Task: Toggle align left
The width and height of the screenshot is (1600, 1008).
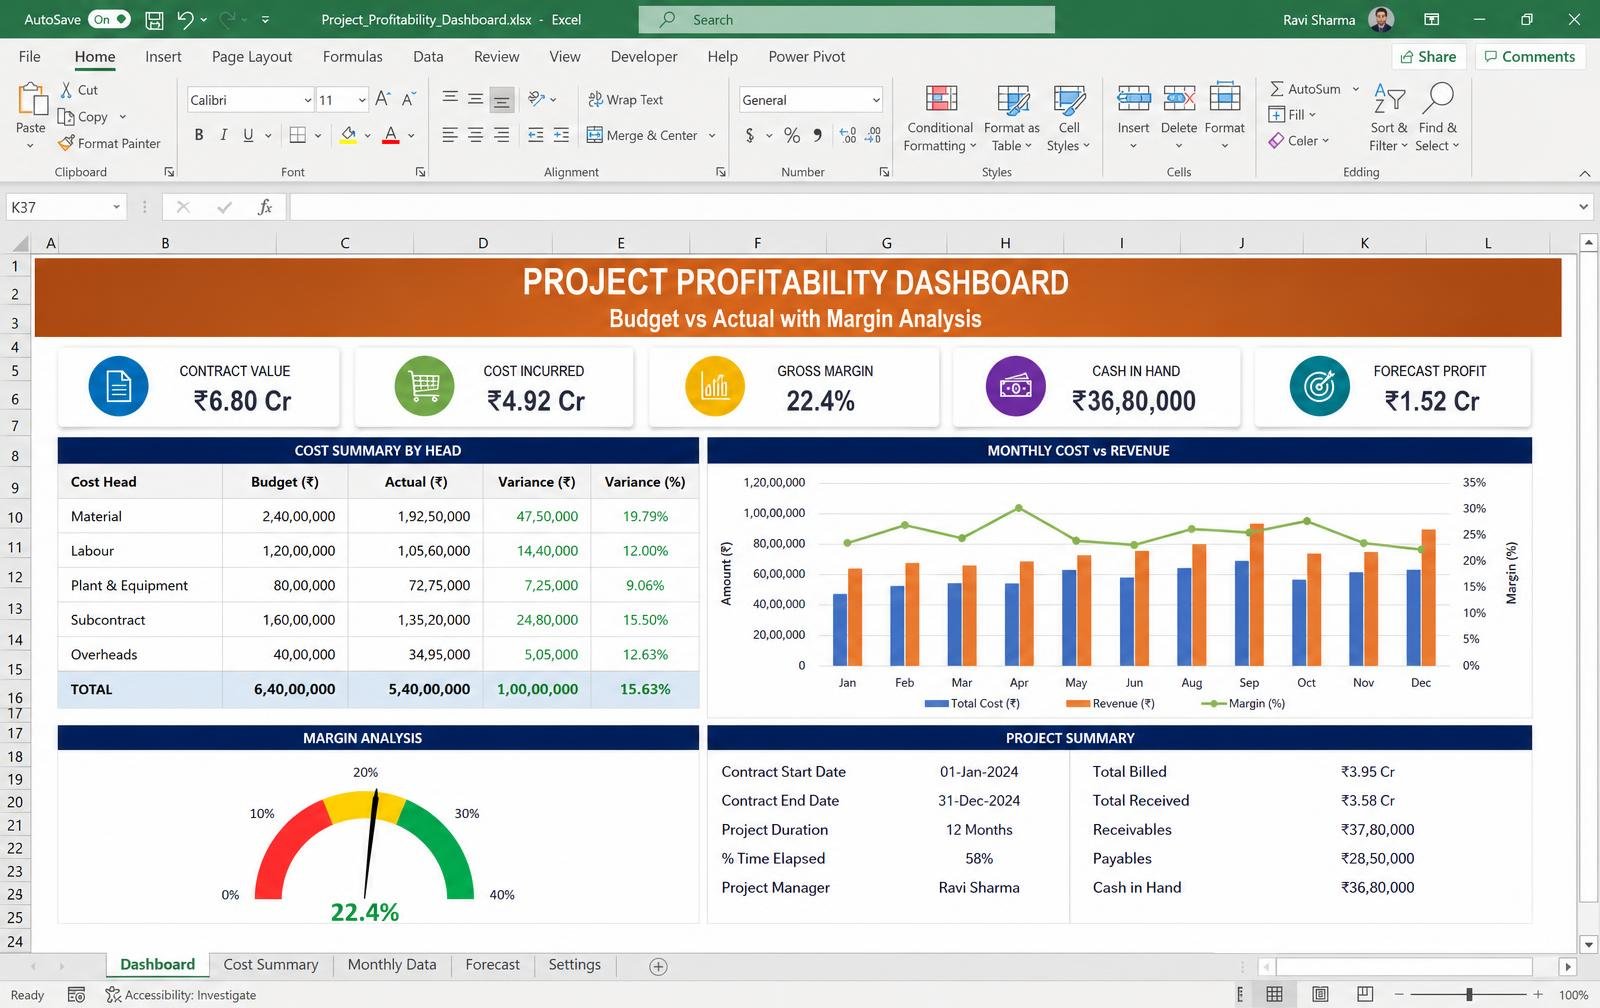Action: (x=450, y=135)
